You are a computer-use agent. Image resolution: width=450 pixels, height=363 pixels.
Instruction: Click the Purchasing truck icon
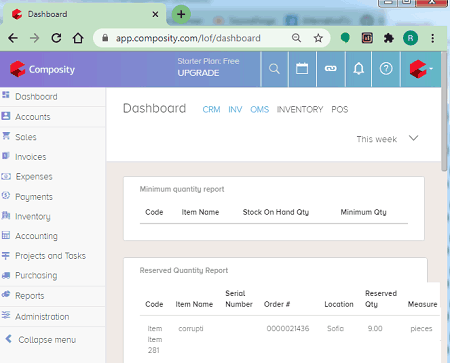6,275
